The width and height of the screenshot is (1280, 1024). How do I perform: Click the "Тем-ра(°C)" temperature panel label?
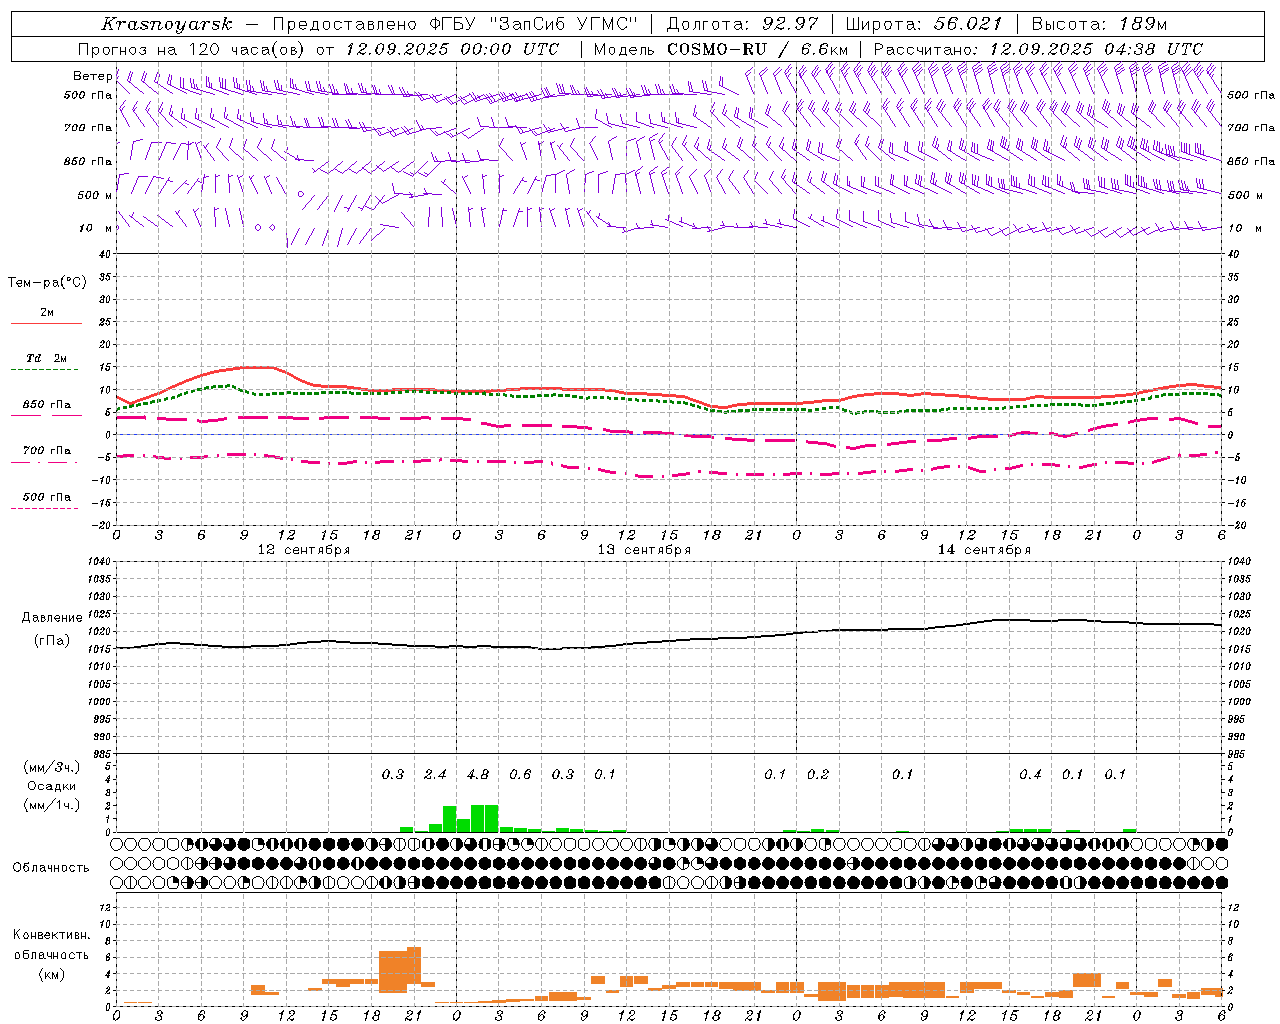click(47, 283)
